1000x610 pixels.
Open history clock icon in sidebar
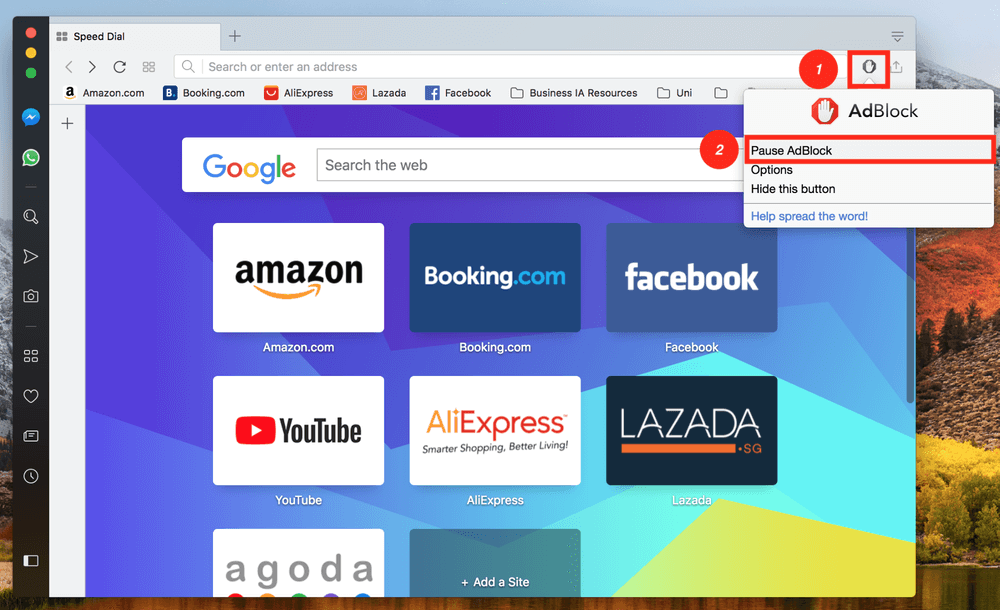(31, 476)
